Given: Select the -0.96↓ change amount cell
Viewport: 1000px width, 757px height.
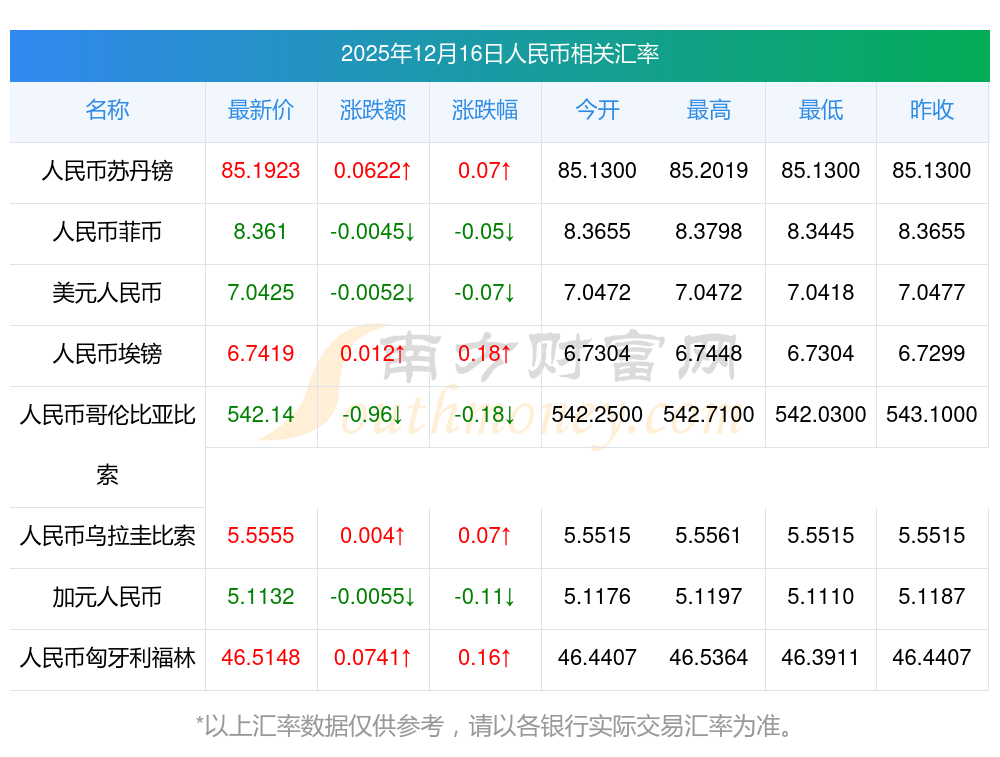Looking at the screenshot, I should tap(373, 415).
